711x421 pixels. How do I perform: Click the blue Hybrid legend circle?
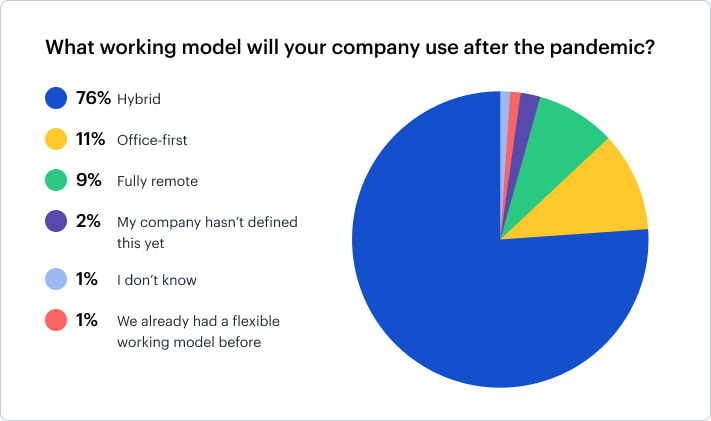[x=56, y=98]
